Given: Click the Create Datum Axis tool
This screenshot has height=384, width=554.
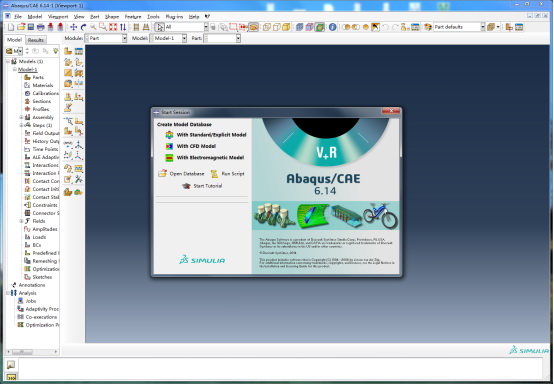Looking at the screenshot, I should 78,144.
